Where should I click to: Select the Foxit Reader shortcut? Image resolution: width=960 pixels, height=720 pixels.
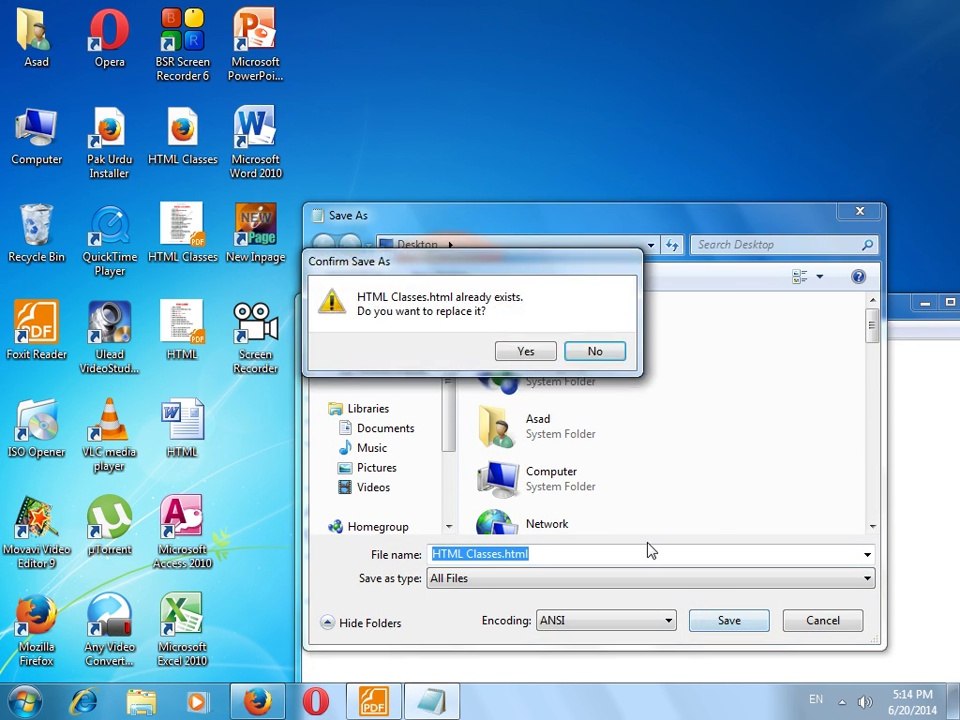tap(36, 331)
